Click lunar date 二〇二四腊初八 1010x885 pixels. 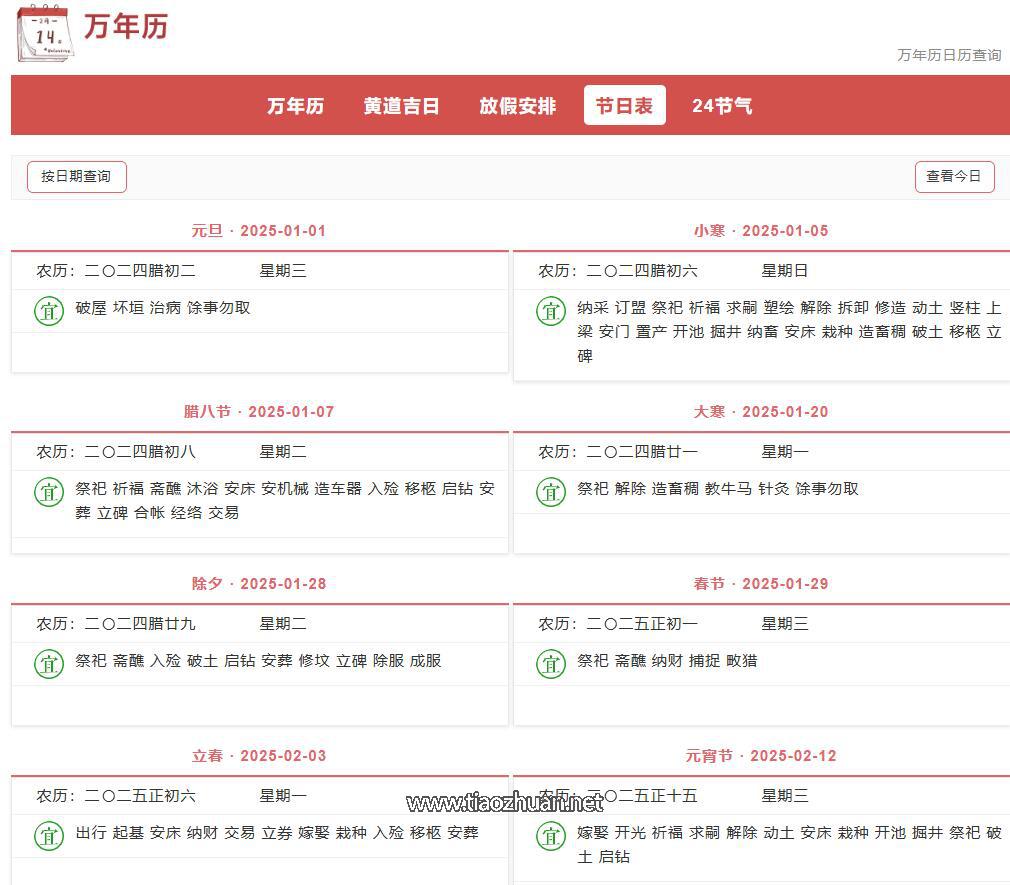point(140,452)
